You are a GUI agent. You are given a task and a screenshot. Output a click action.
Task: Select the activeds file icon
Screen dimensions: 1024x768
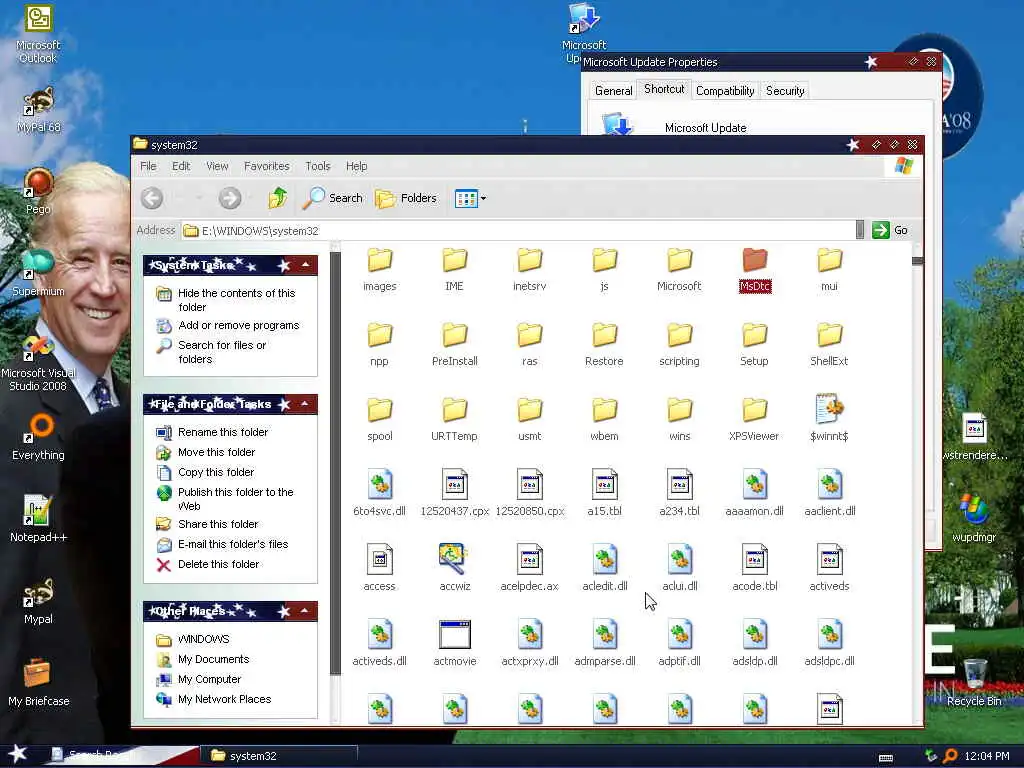(829, 568)
